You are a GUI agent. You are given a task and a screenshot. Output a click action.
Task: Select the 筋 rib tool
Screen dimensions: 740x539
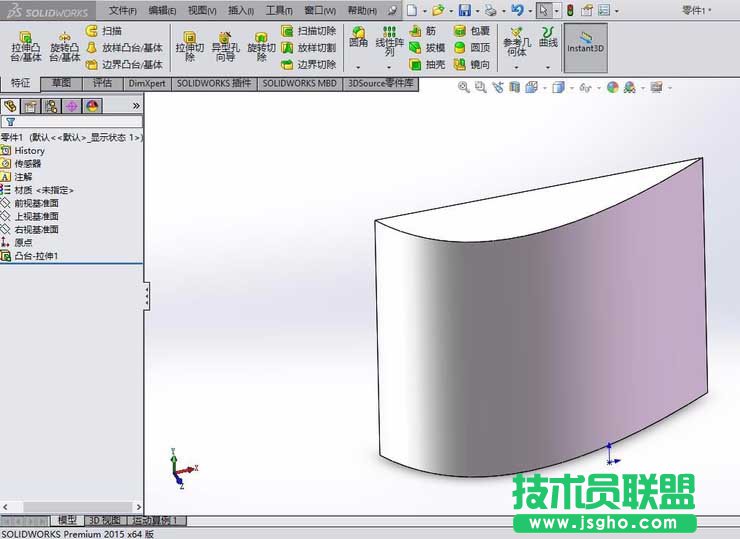[423, 31]
